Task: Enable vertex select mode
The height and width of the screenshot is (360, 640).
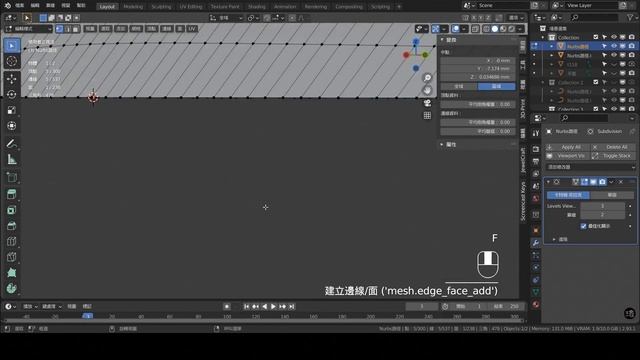Action: click(60, 29)
